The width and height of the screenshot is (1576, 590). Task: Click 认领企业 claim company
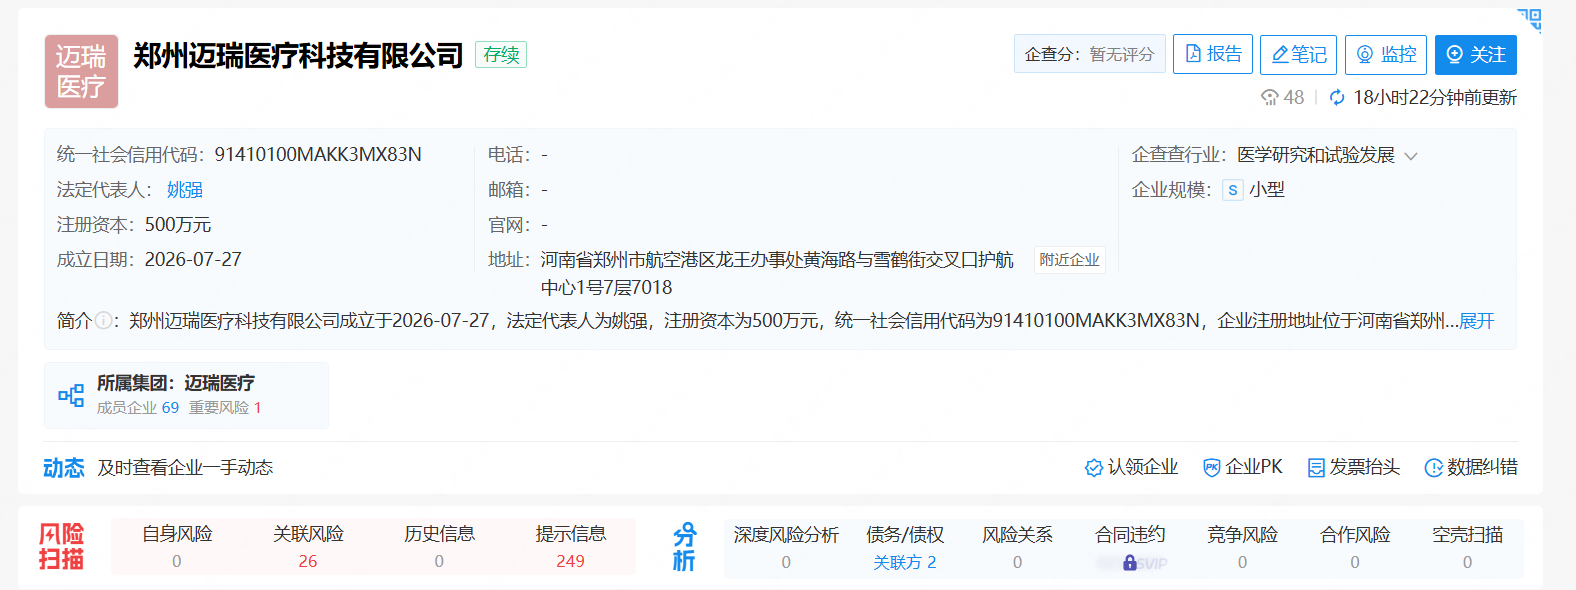tap(1131, 467)
